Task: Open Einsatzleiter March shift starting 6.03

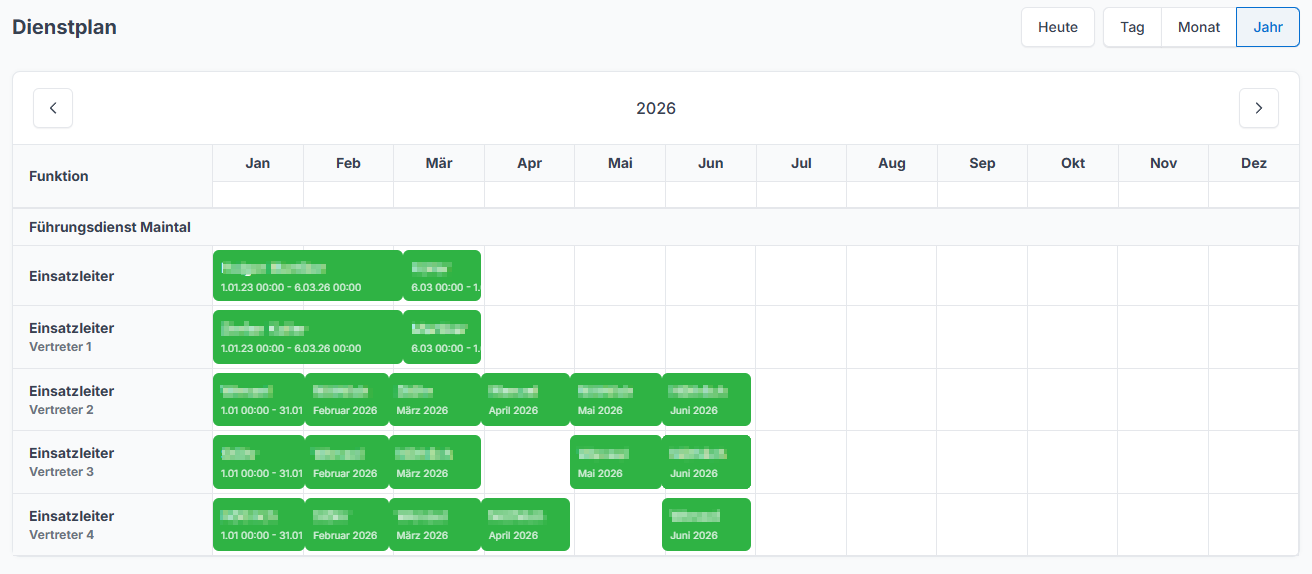Action: (x=442, y=277)
